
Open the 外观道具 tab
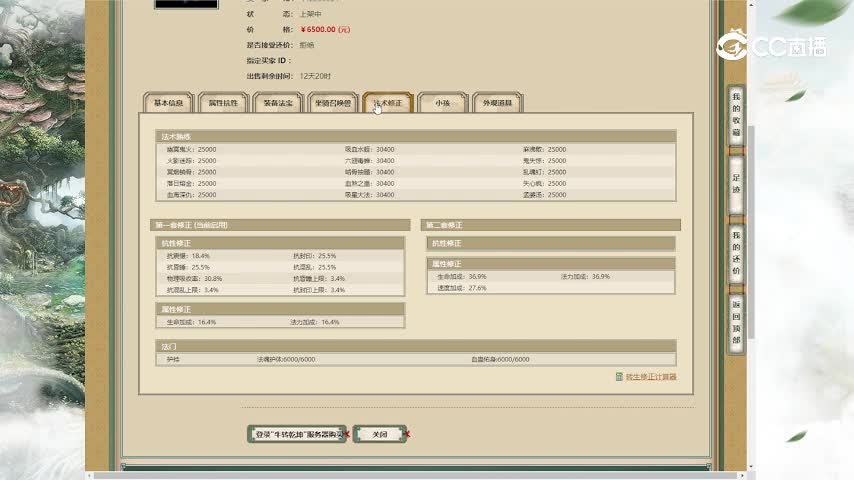pyautogui.click(x=497, y=103)
